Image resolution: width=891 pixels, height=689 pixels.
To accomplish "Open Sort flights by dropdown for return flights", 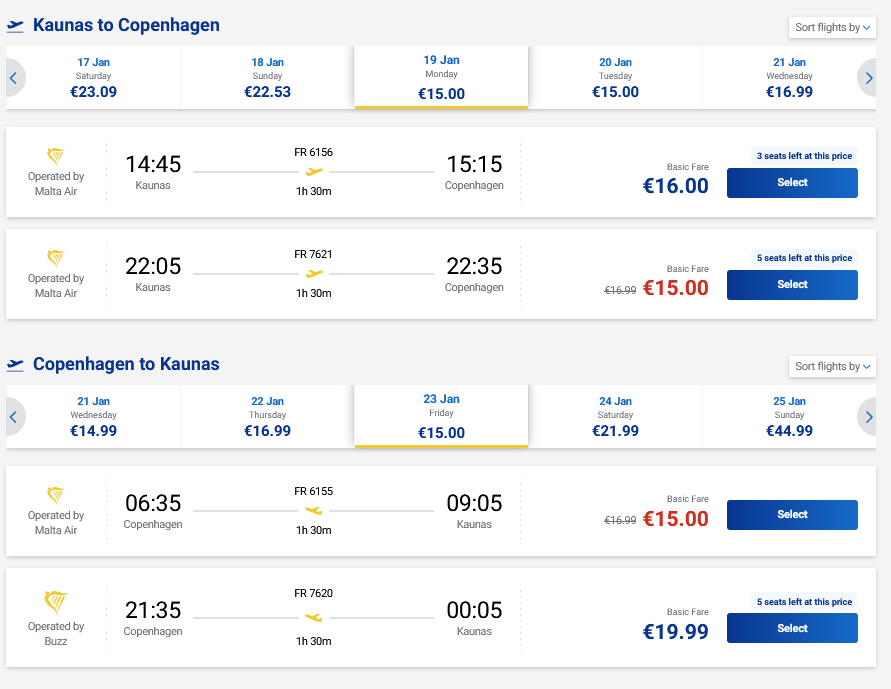I will 832,366.
